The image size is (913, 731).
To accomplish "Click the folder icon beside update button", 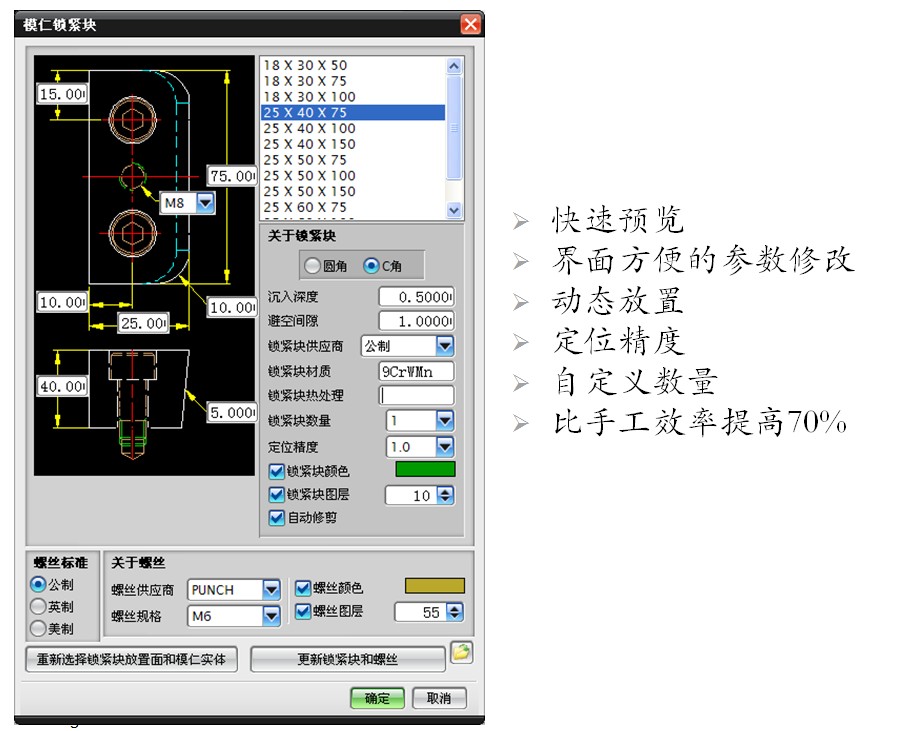I will (x=461, y=653).
